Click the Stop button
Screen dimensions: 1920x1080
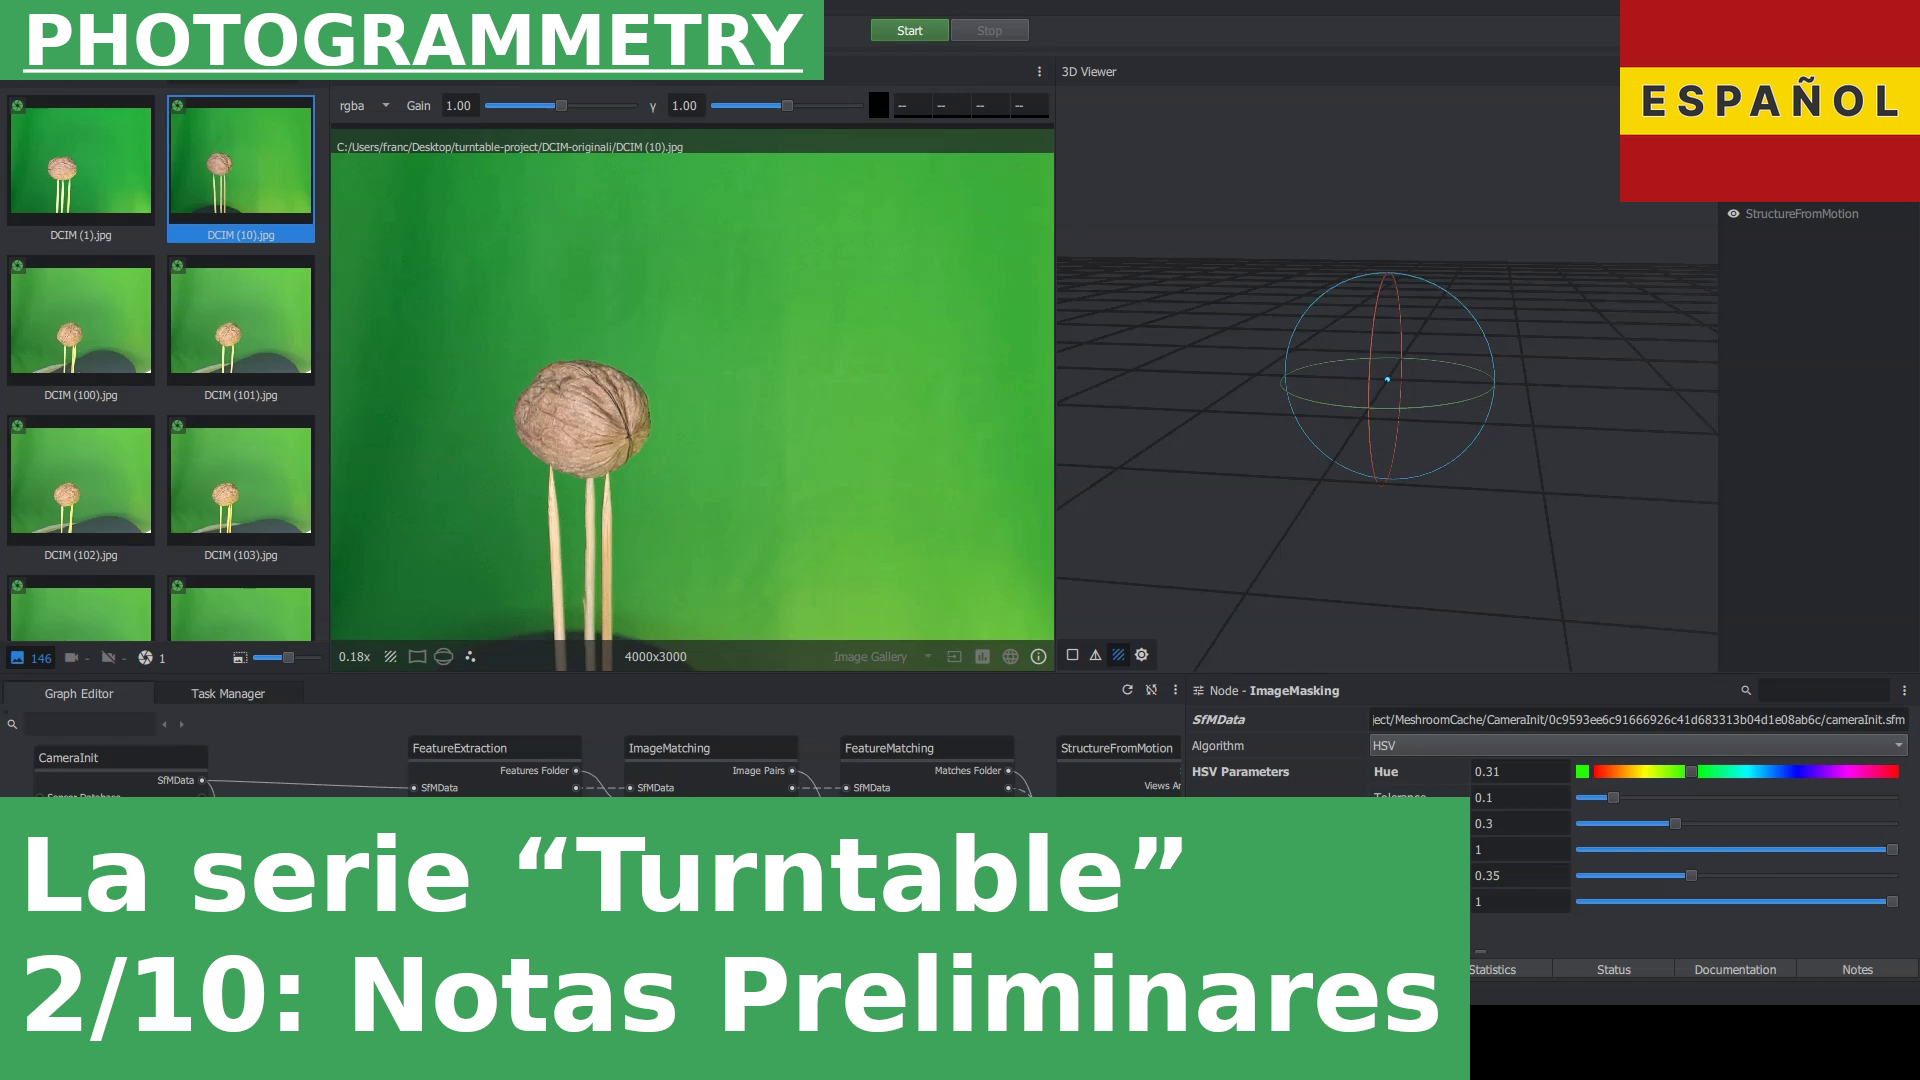[989, 31]
